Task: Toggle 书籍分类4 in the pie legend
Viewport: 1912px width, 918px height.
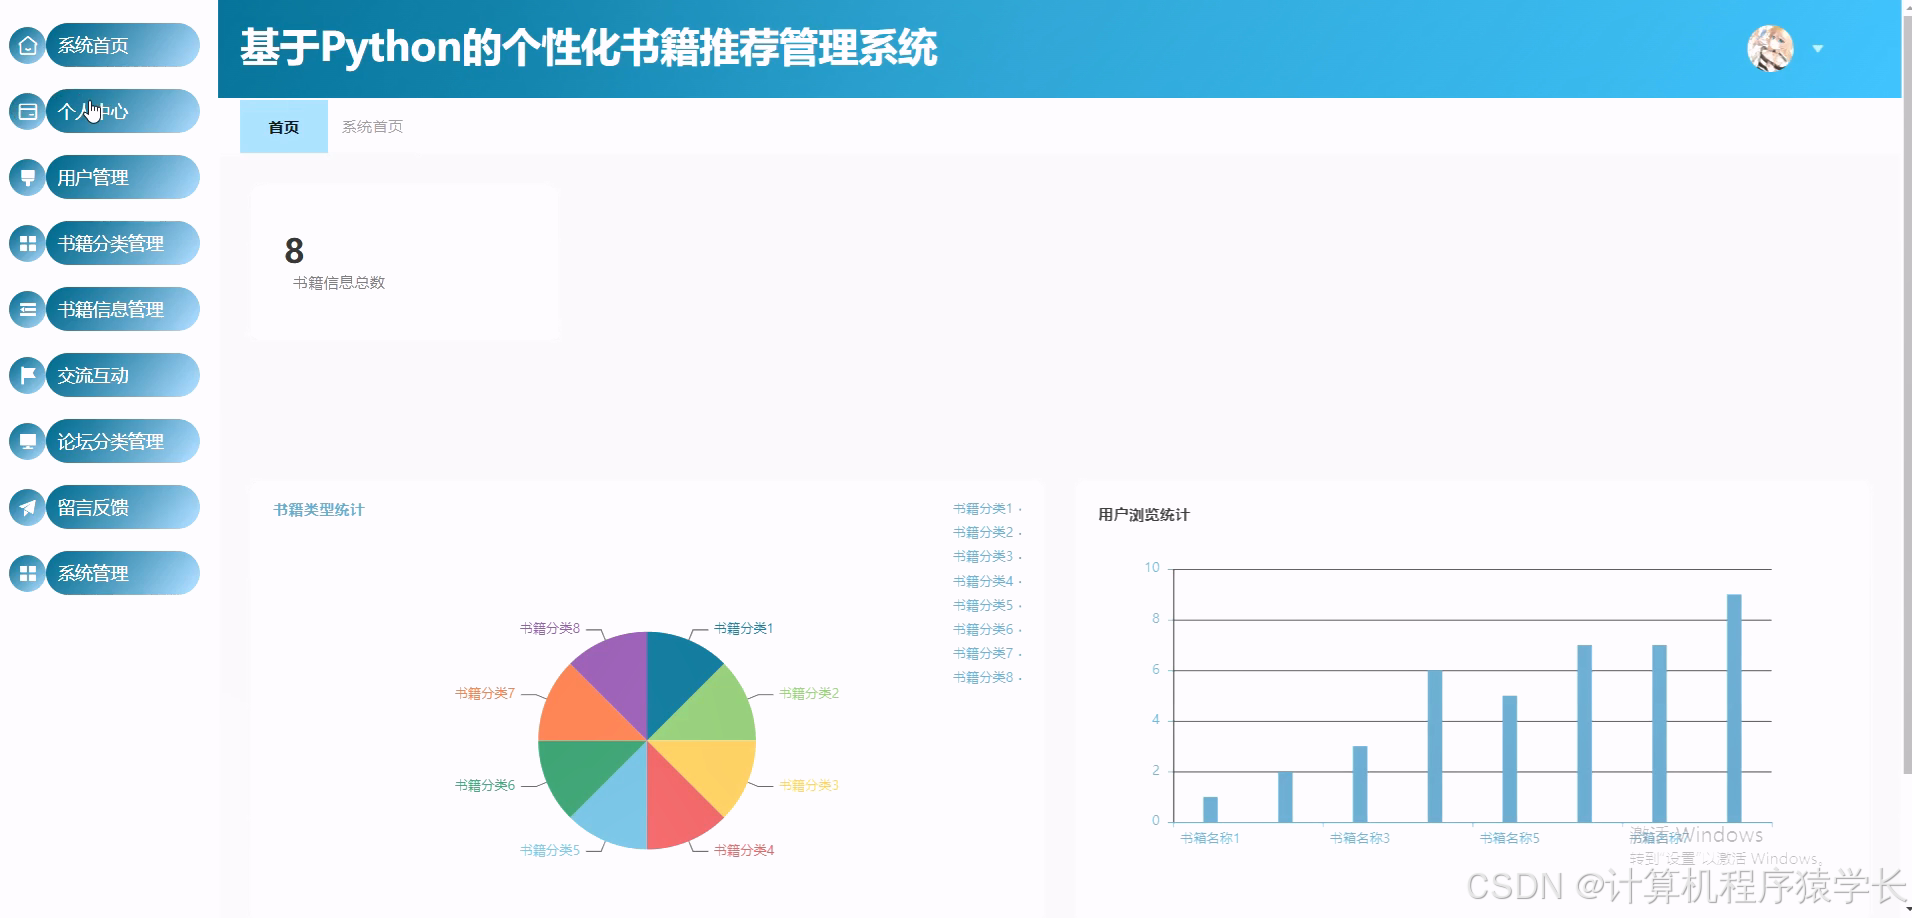Action: pos(986,581)
